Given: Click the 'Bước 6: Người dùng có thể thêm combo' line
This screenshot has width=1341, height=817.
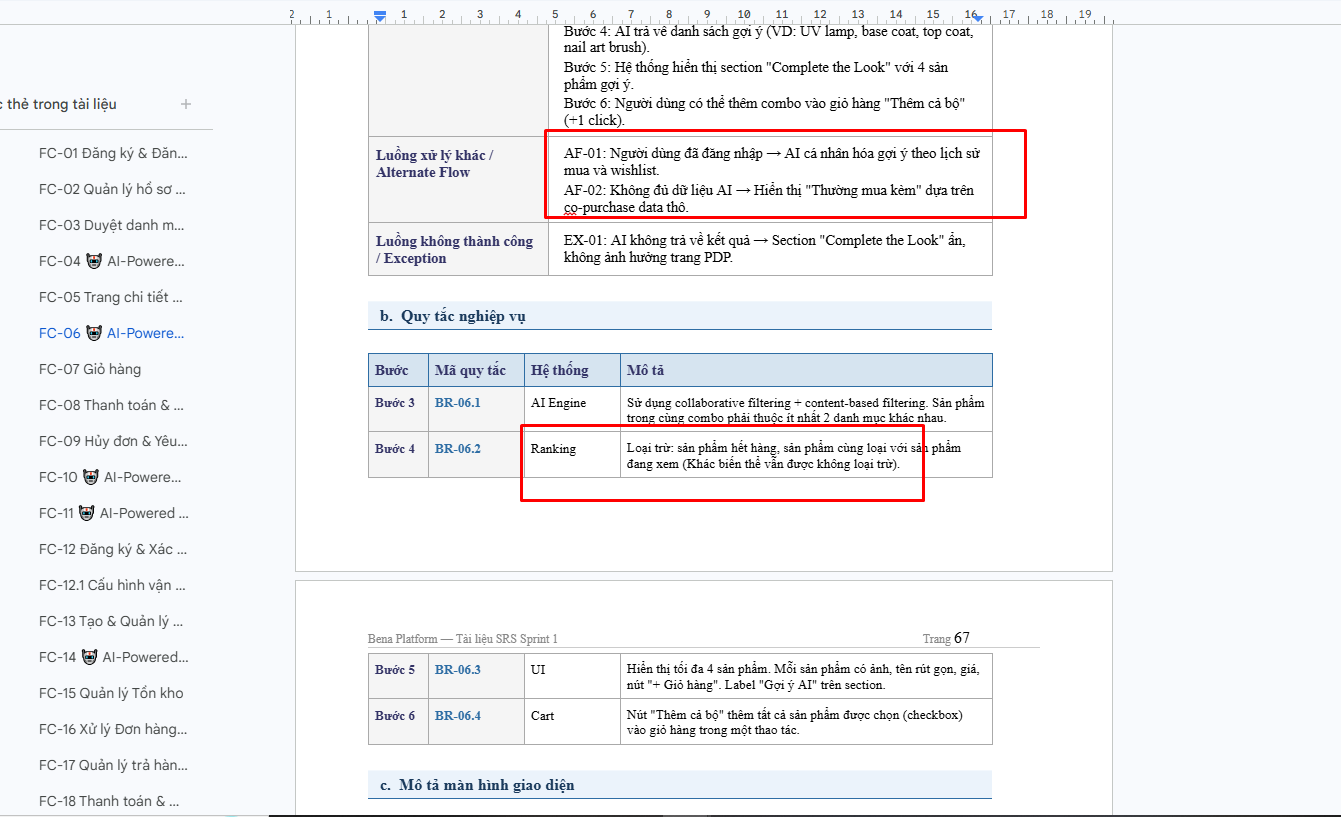Looking at the screenshot, I should click(x=764, y=112).
